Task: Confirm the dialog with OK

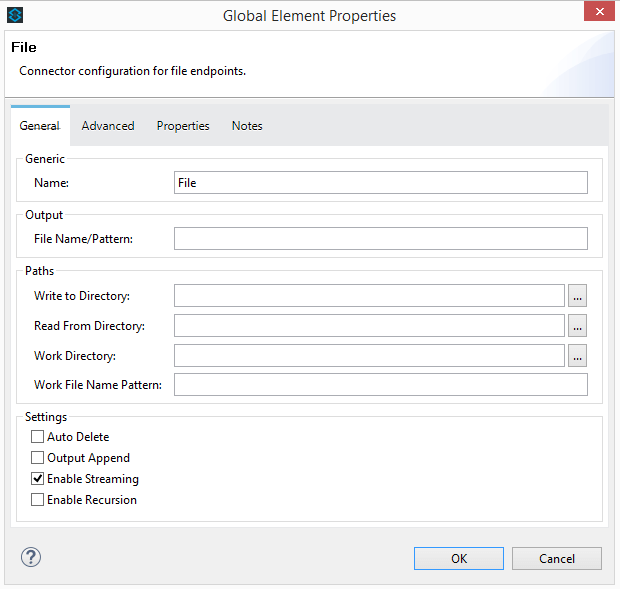Action: tap(459, 559)
